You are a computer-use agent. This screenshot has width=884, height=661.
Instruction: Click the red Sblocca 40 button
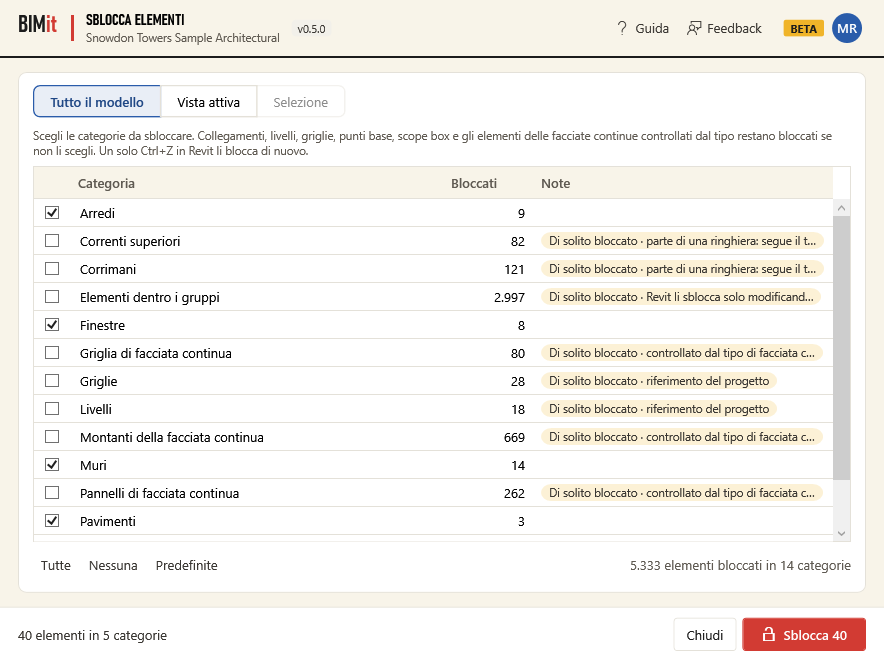tap(804, 635)
